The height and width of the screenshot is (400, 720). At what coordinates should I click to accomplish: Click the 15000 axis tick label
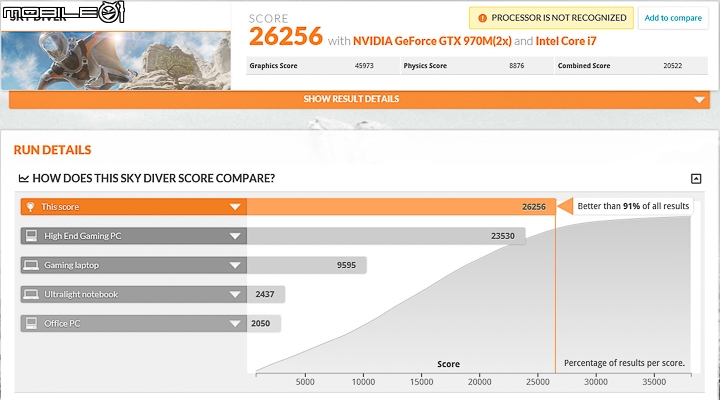pos(422,382)
